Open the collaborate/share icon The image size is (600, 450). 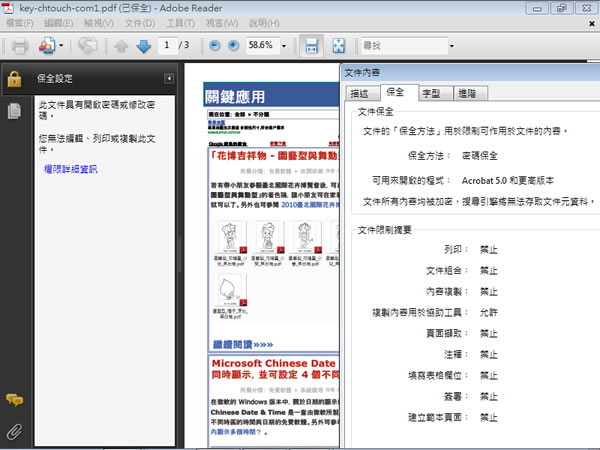click(47, 46)
